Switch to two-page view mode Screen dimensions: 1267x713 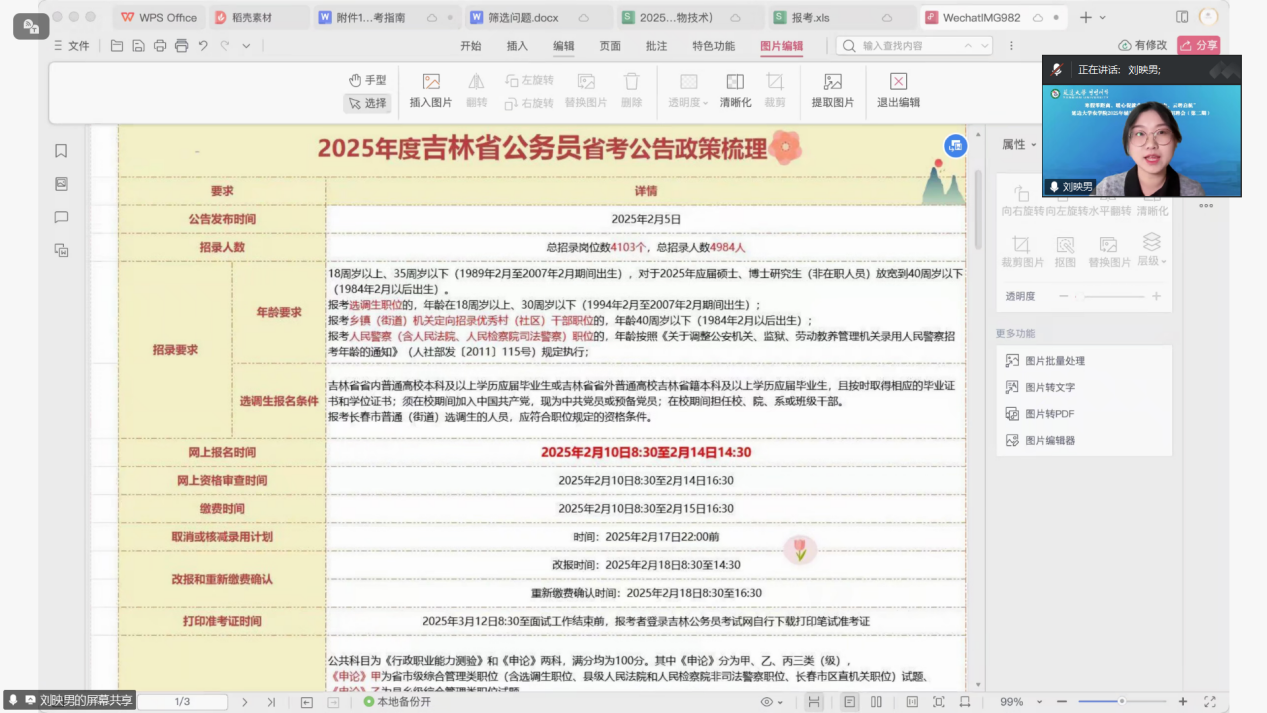(x=876, y=702)
